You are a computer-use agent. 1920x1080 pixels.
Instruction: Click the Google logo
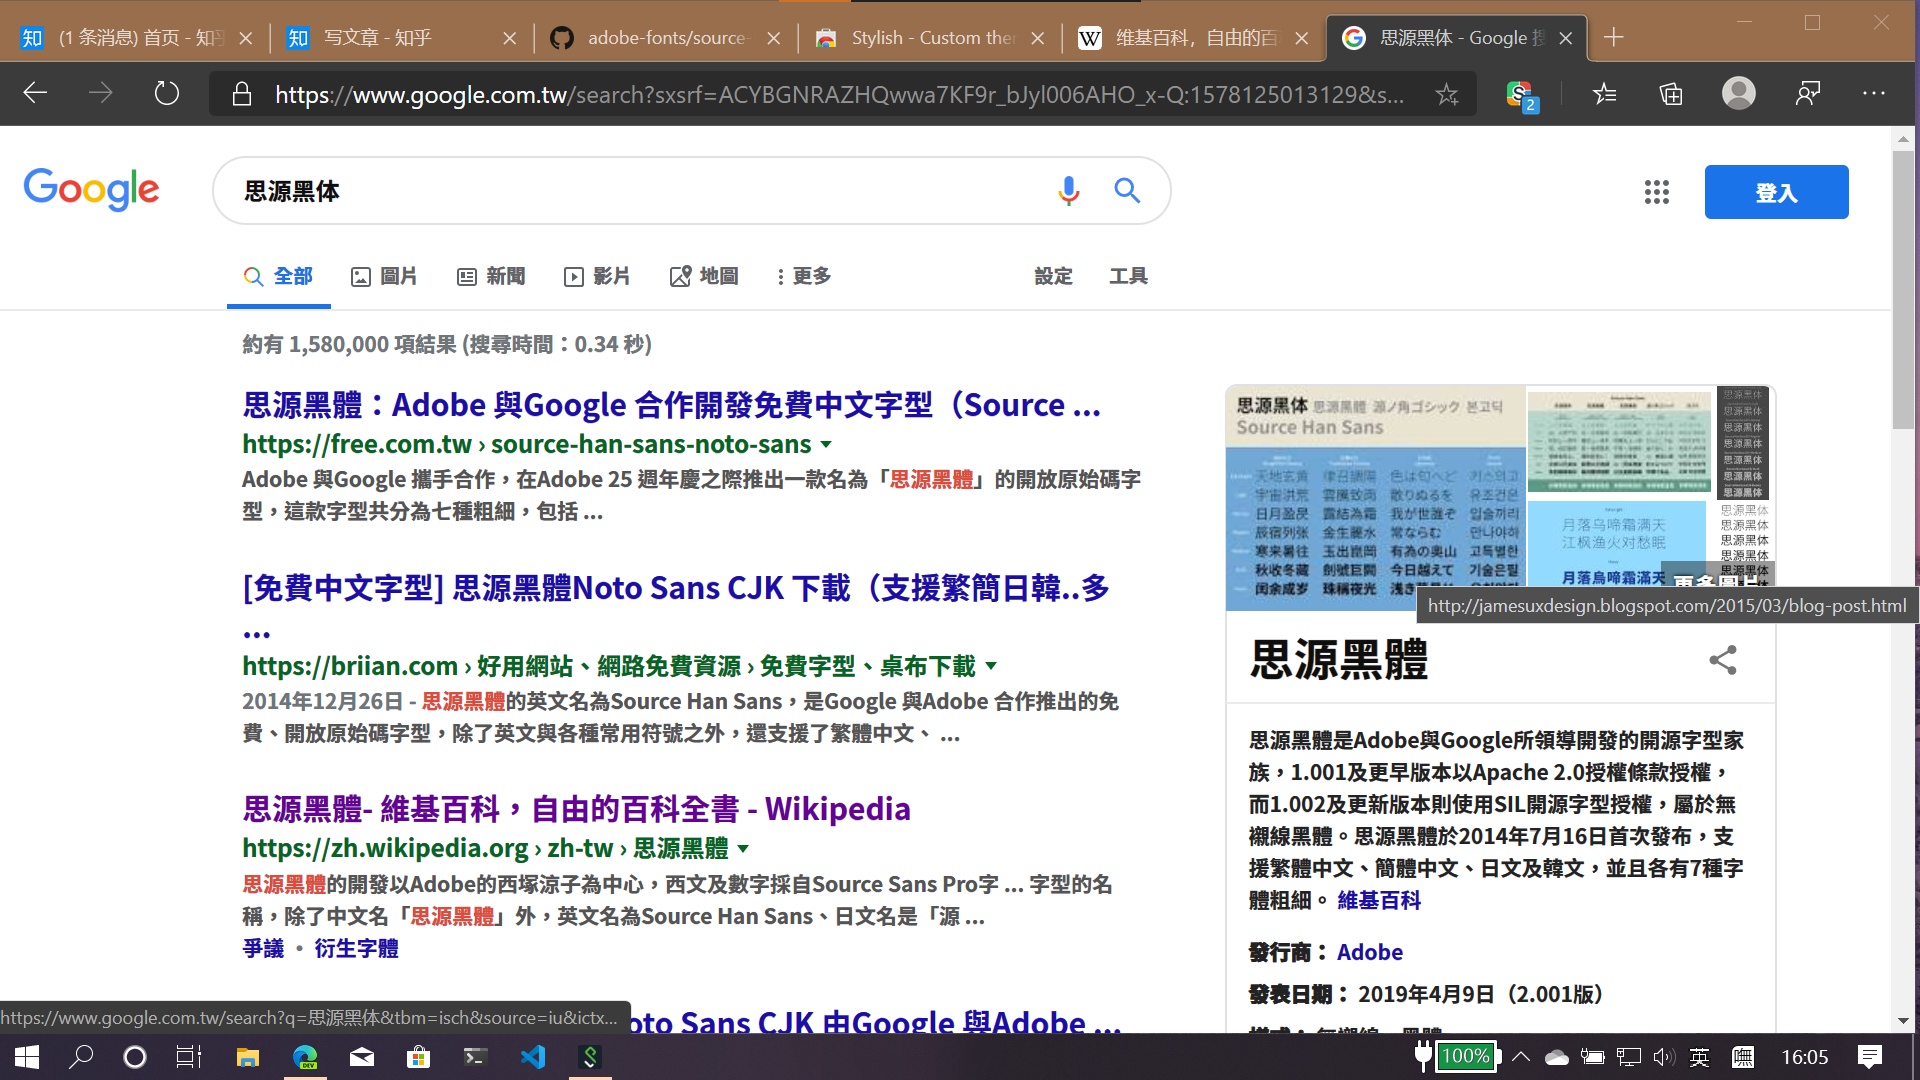pyautogui.click(x=91, y=189)
